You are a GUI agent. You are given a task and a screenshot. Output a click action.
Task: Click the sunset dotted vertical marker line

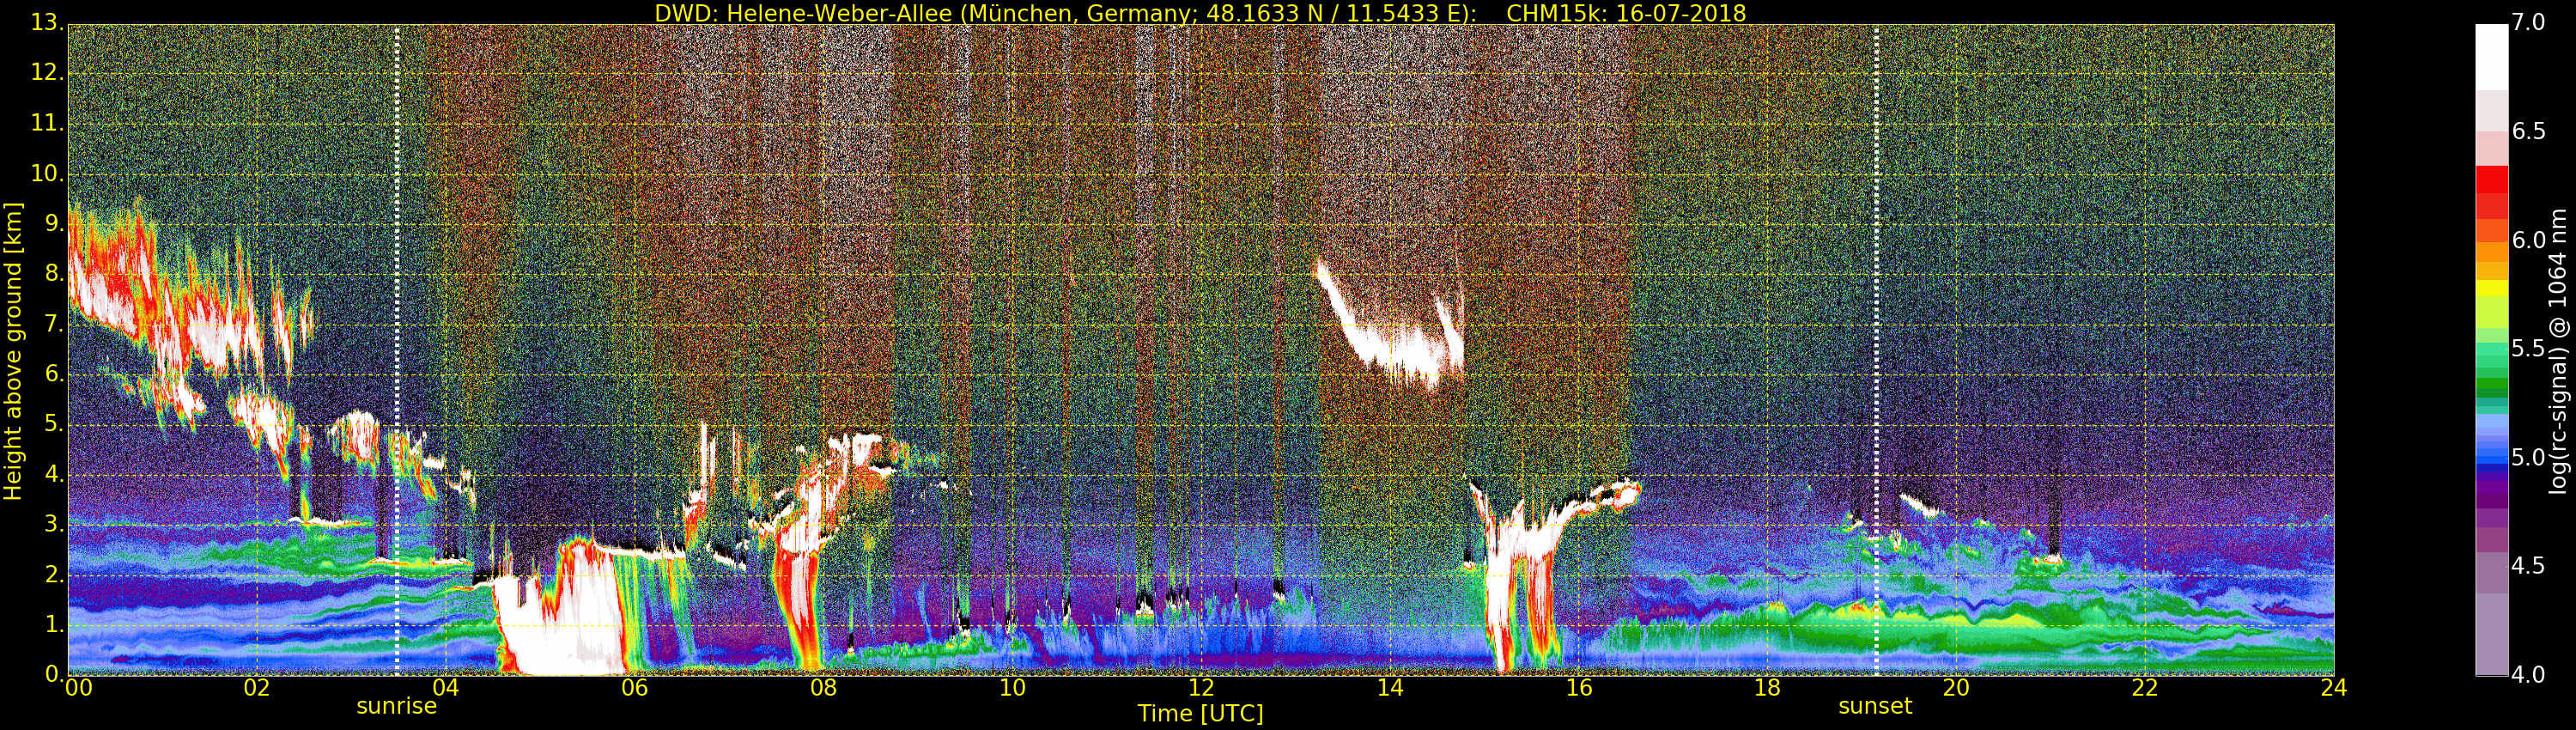click(x=1876, y=350)
